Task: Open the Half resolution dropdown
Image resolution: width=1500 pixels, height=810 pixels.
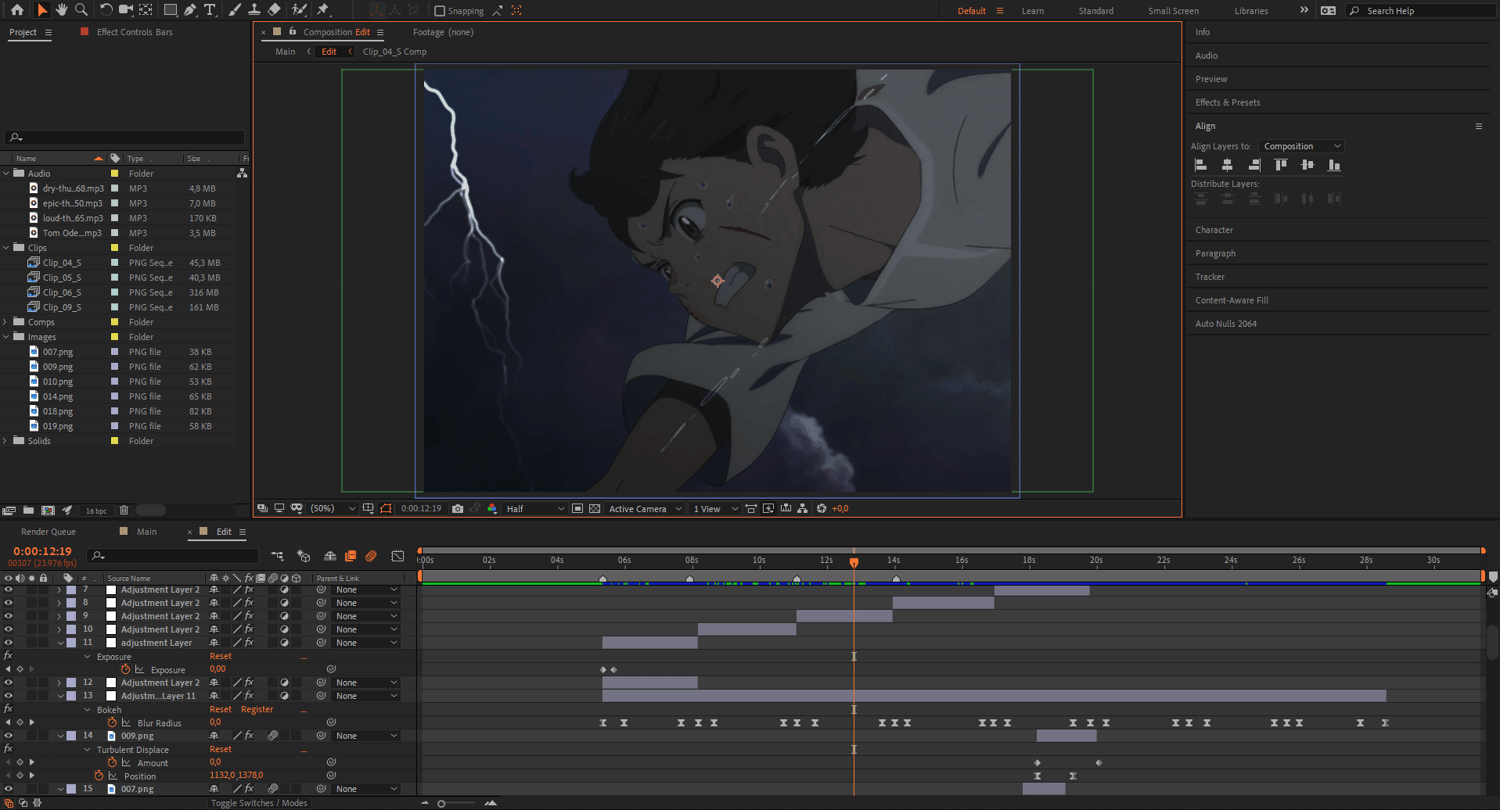Action: click(535, 509)
